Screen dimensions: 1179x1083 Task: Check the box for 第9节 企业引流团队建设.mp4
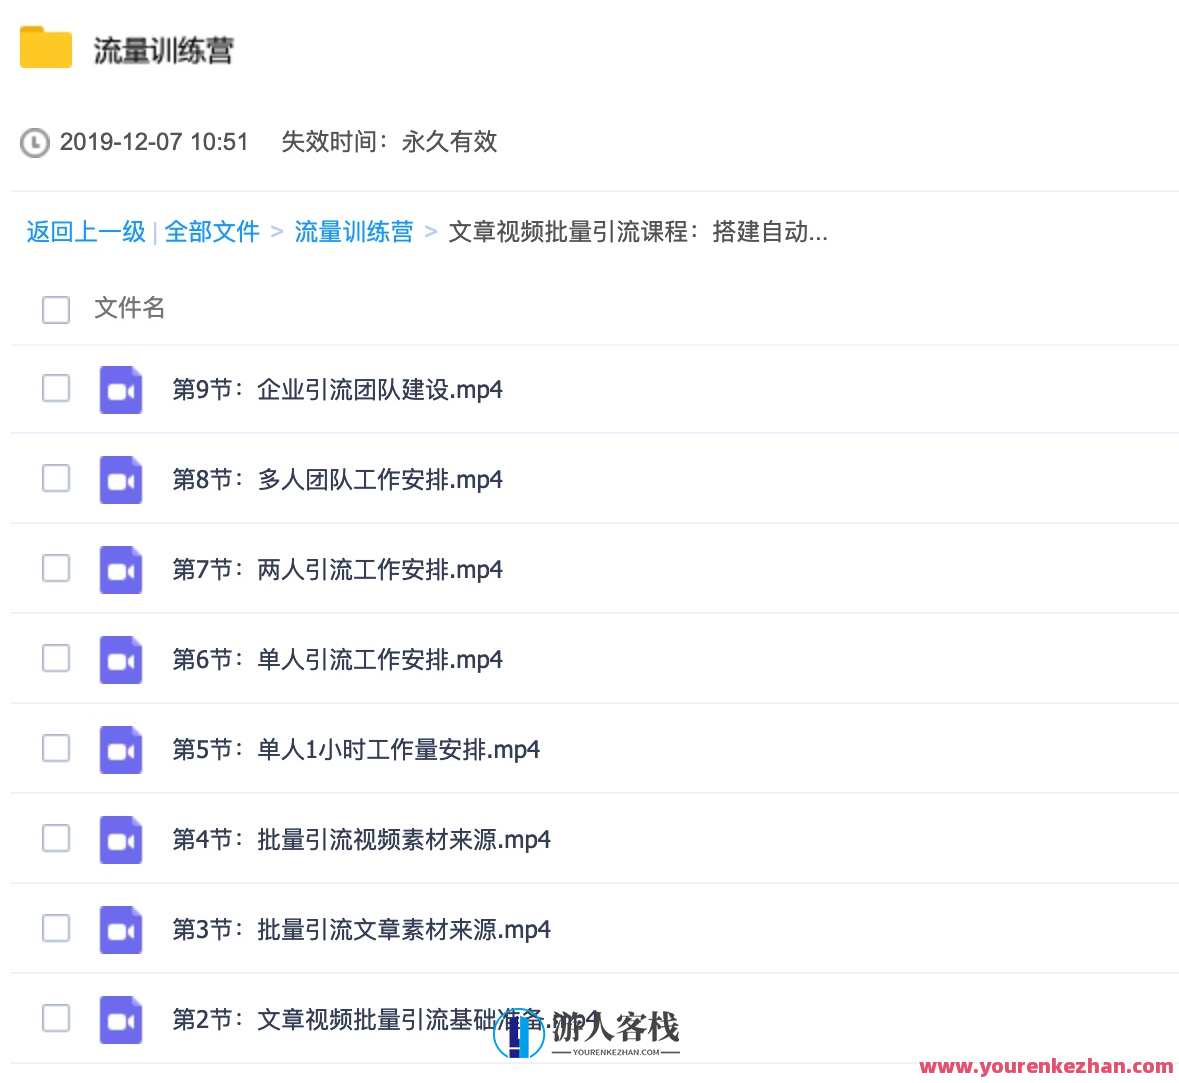(x=55, y=389)
